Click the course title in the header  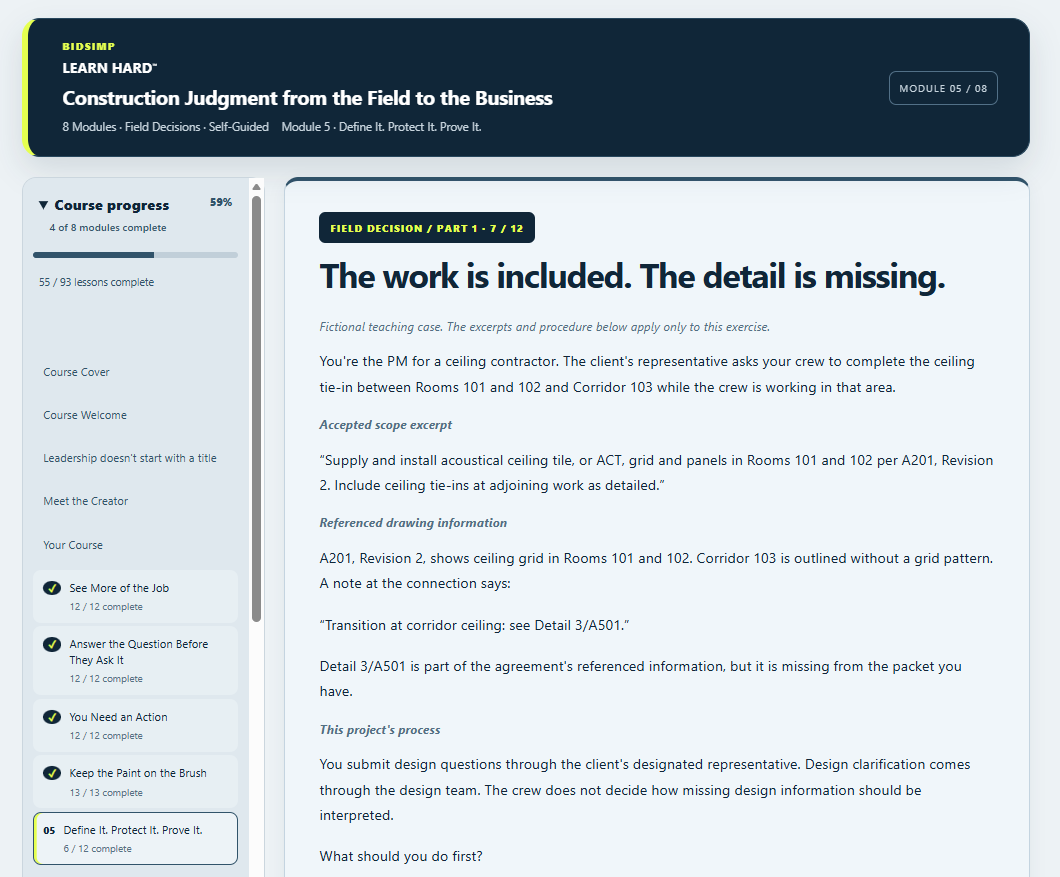pyautogui.click(x=308, y=98)
